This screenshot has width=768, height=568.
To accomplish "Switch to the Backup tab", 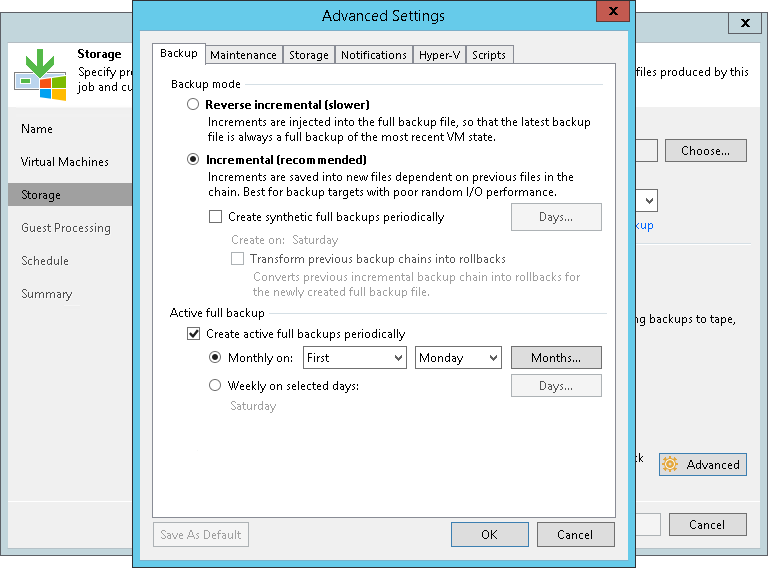I will (179, 53).
